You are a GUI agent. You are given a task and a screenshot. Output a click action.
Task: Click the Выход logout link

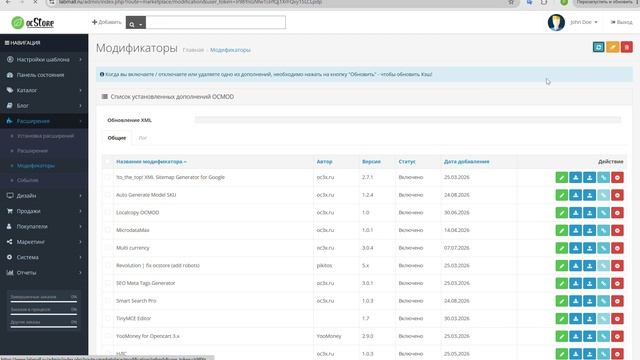point(621,22)
